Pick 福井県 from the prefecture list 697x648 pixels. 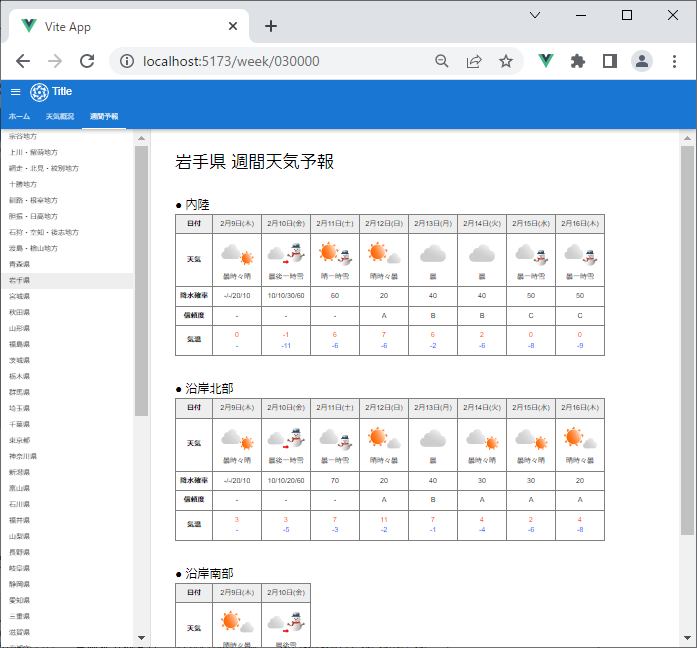pyautogui.click(x=67, y=520)
